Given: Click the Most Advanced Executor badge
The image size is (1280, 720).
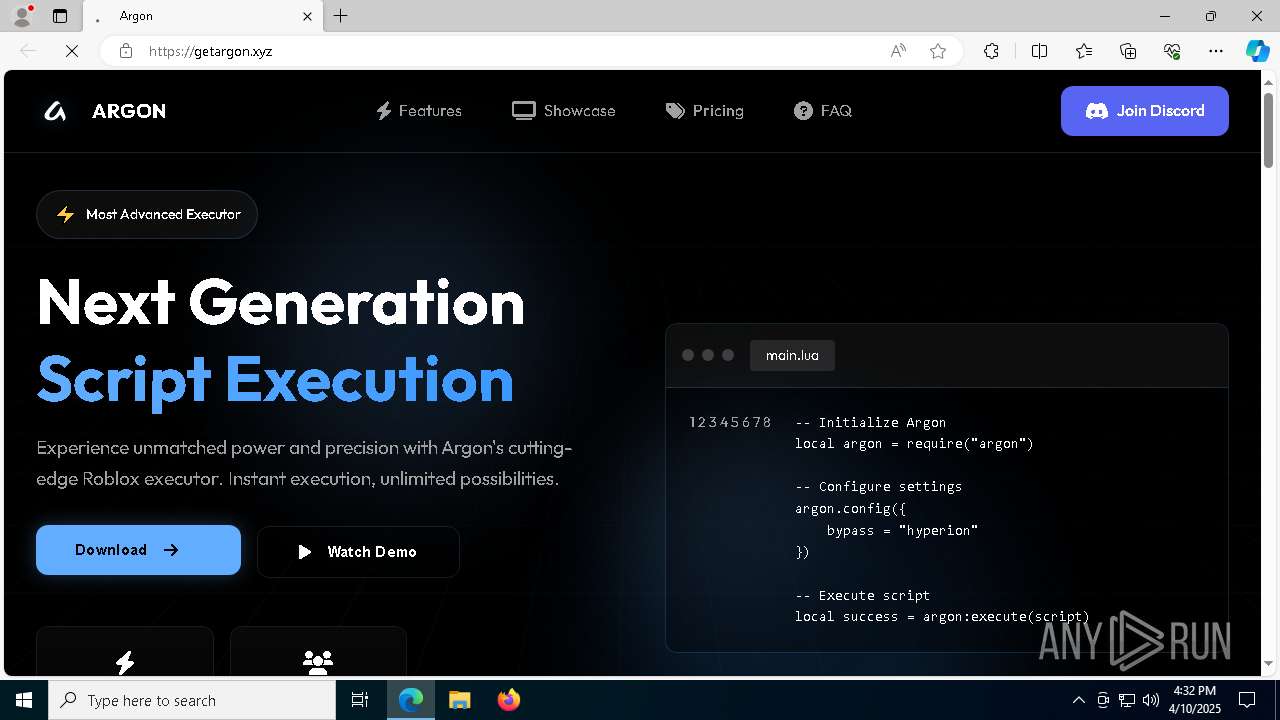Looking at the screenshot, I should (147, 214).
